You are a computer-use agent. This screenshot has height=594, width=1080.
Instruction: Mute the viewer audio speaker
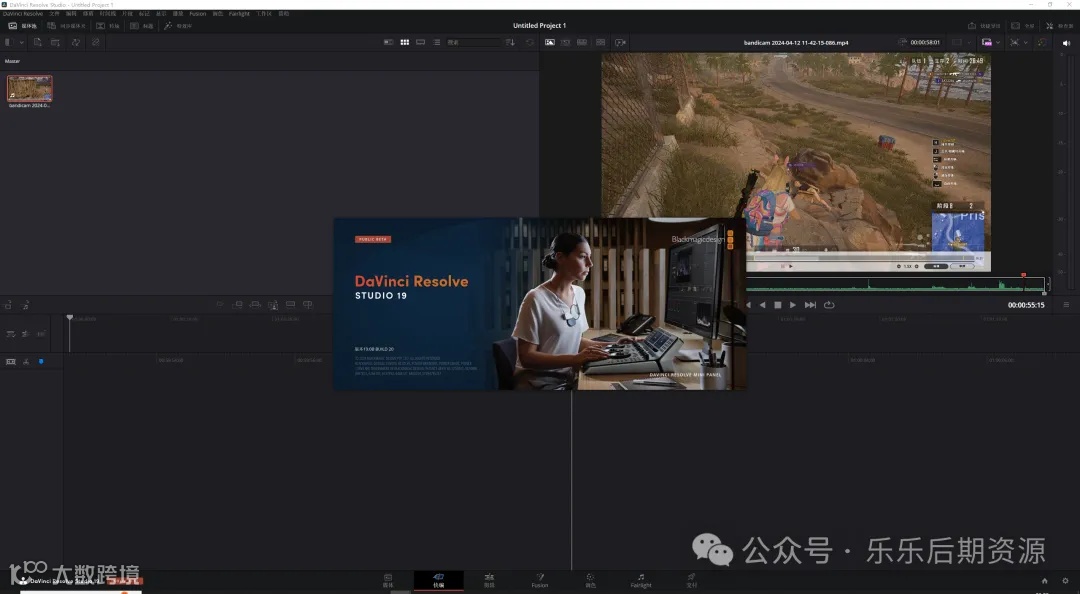tap(1065, 43)
